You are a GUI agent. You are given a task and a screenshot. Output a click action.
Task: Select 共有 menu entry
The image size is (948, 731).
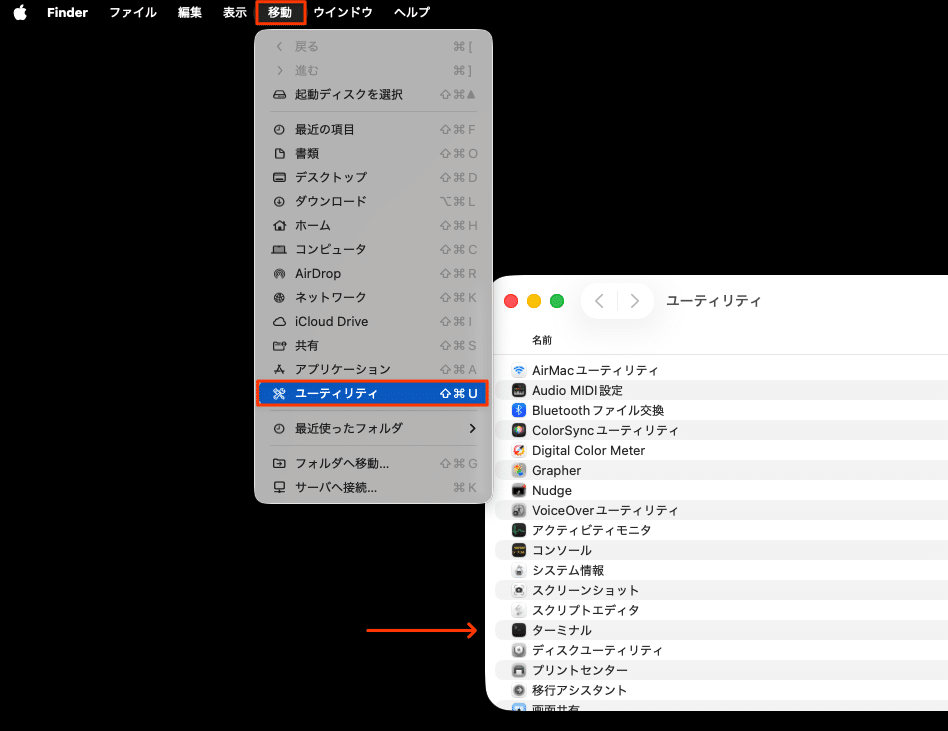click(374, 345)
